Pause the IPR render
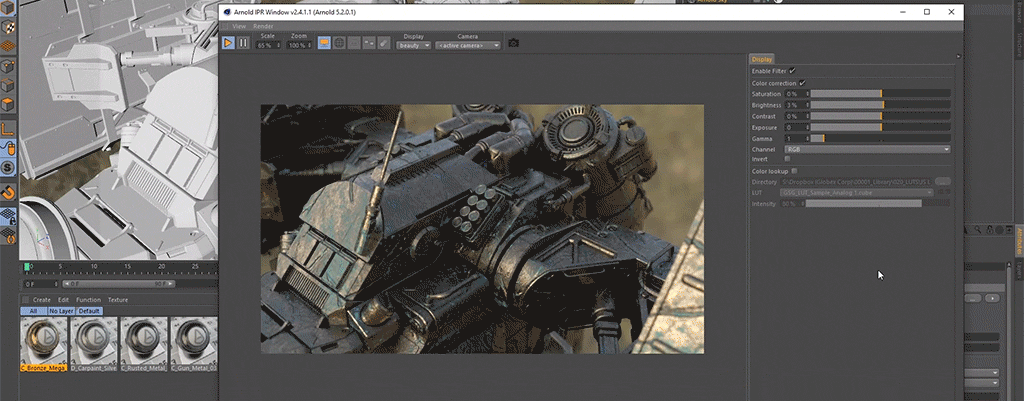This screenshot has width=1024, height=401. 243,43
